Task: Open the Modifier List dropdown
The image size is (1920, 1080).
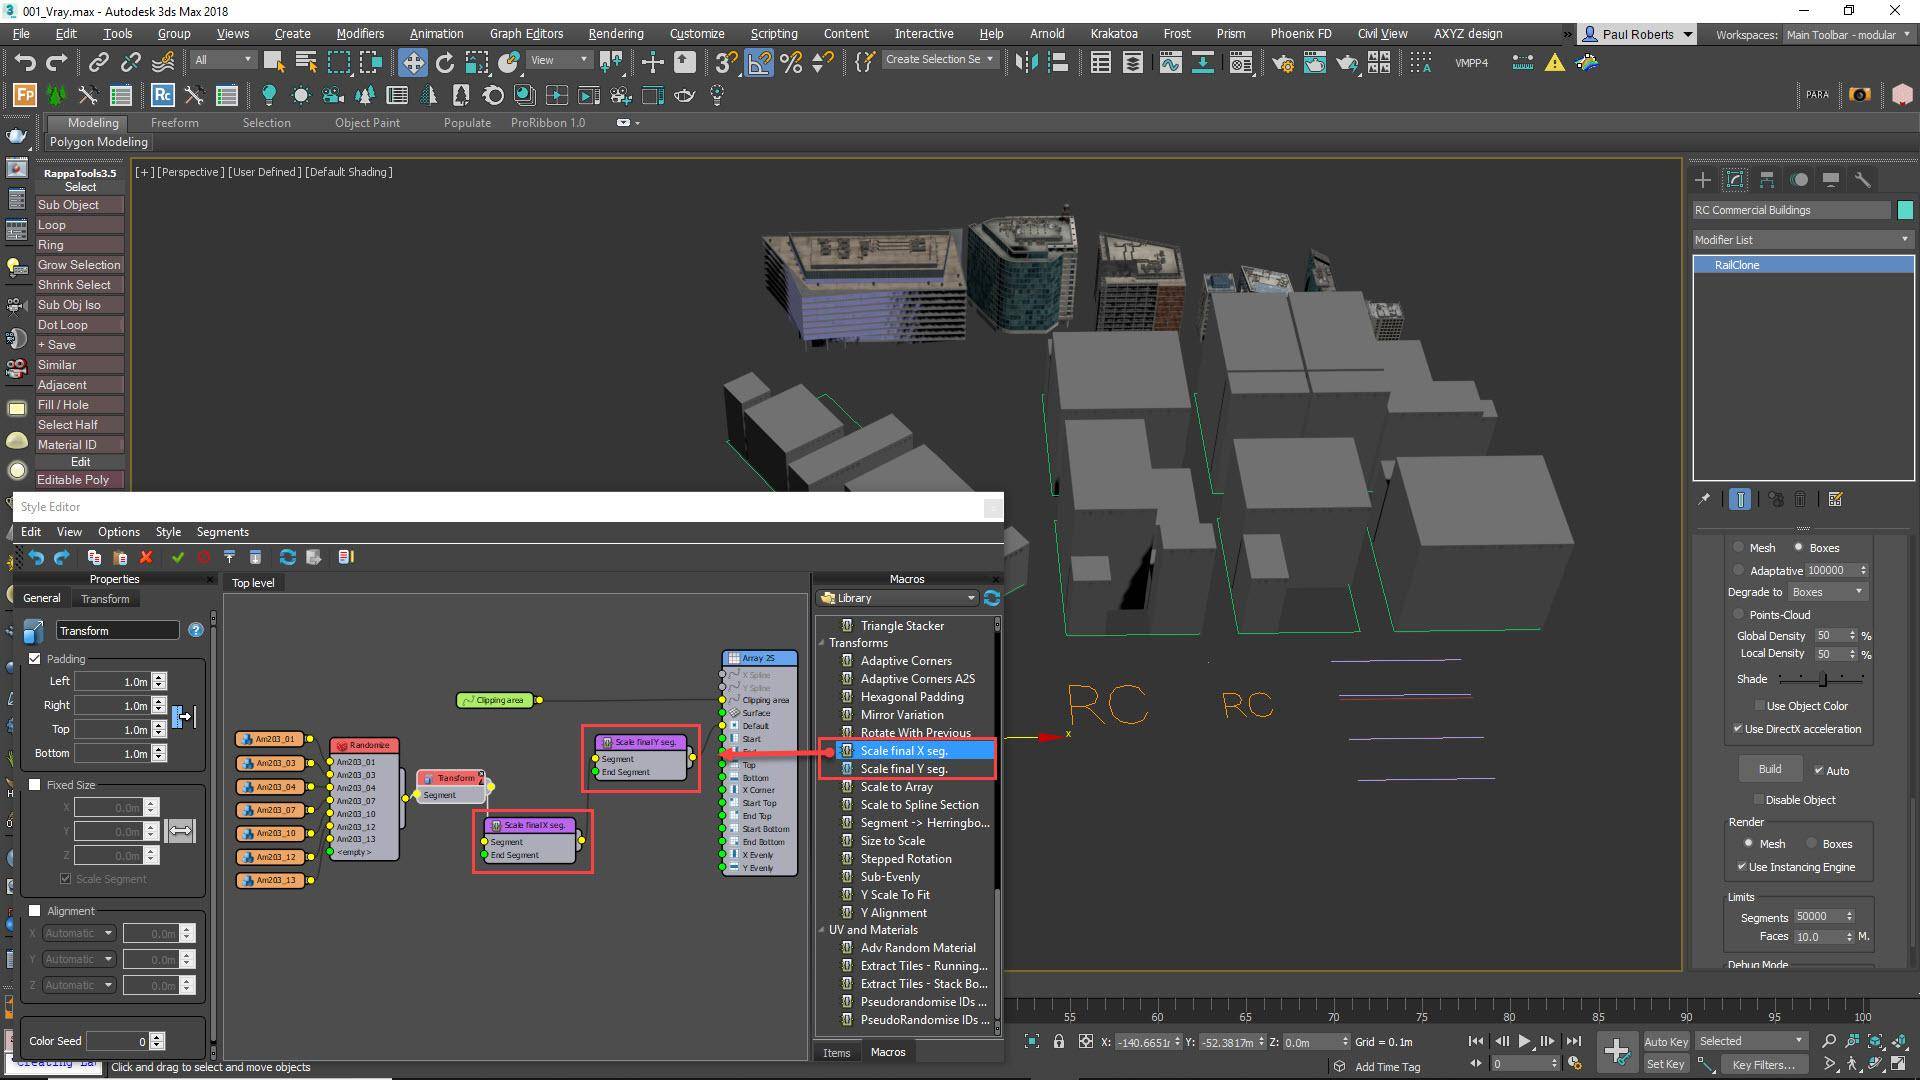Action: 1904,240
